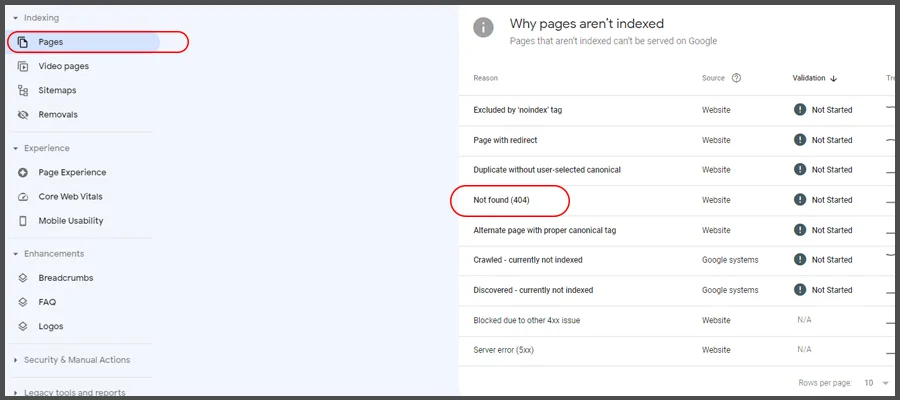Open the Not found (404) reason row

[501, 200]
